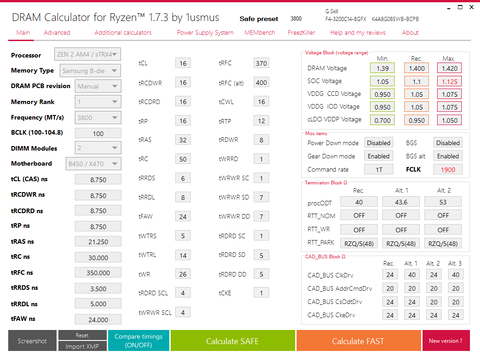Screen dimensions: 480x361
Task: Click procODT Rec value 40
Action: point(359,202)
